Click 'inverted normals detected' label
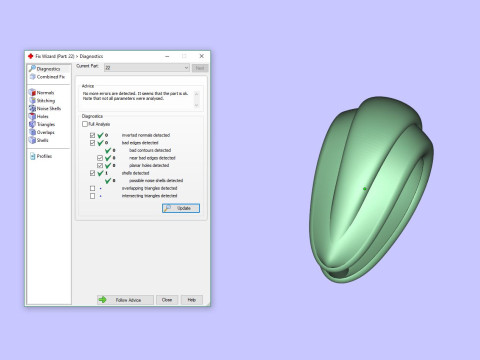The image size is (480, 360). 146,135
